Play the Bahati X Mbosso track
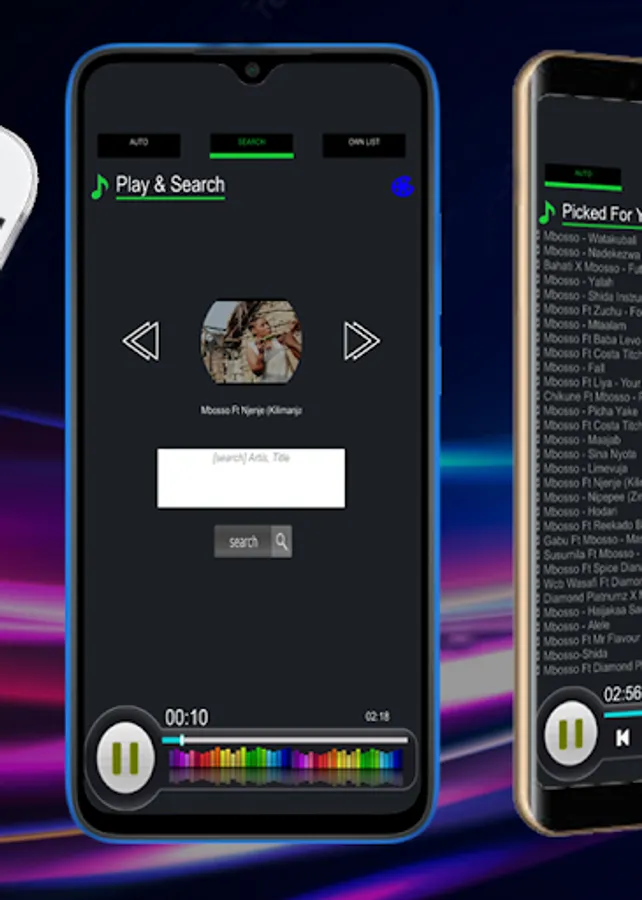The width and height of the screenshot is (642, 900). (592, 266)
